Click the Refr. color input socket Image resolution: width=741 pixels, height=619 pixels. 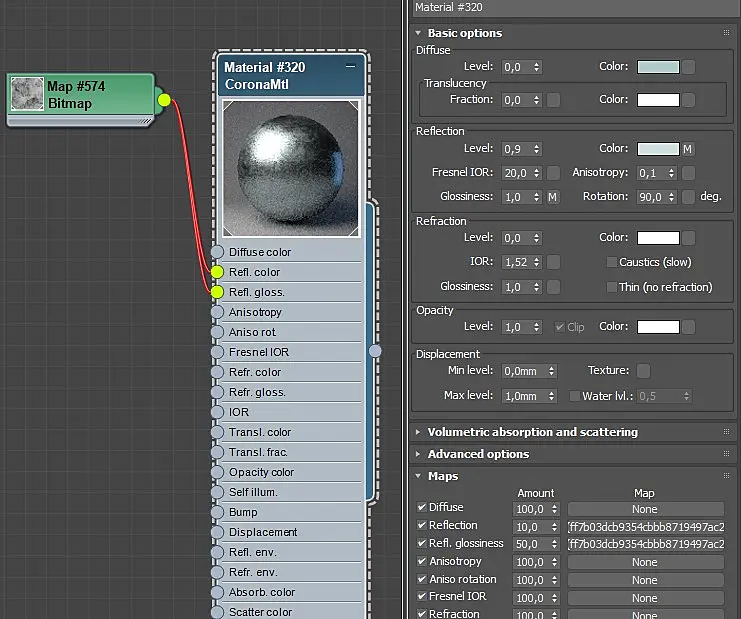coord(217,372)
